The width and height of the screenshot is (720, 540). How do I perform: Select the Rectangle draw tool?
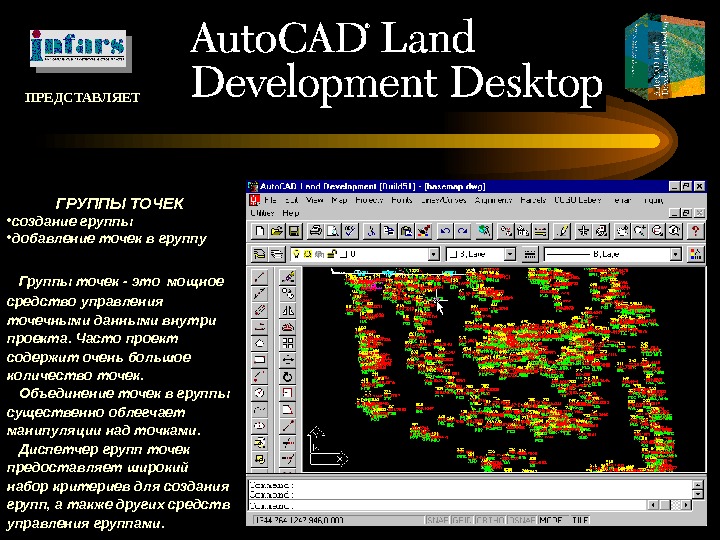260,360
